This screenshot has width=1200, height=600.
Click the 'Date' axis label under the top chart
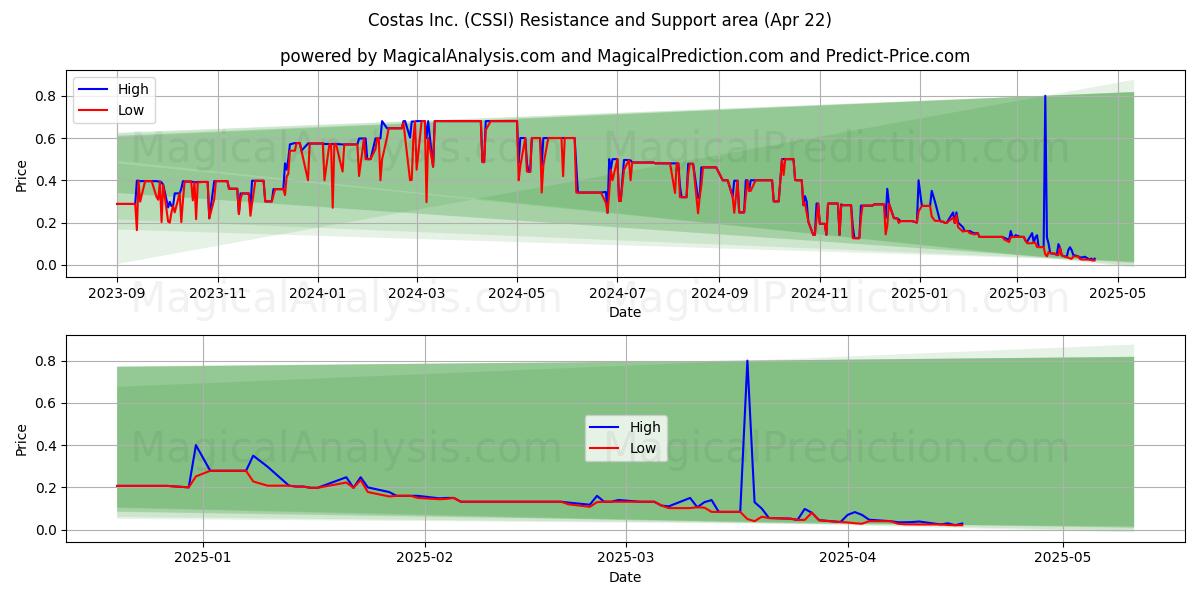(x=624, y=312)
